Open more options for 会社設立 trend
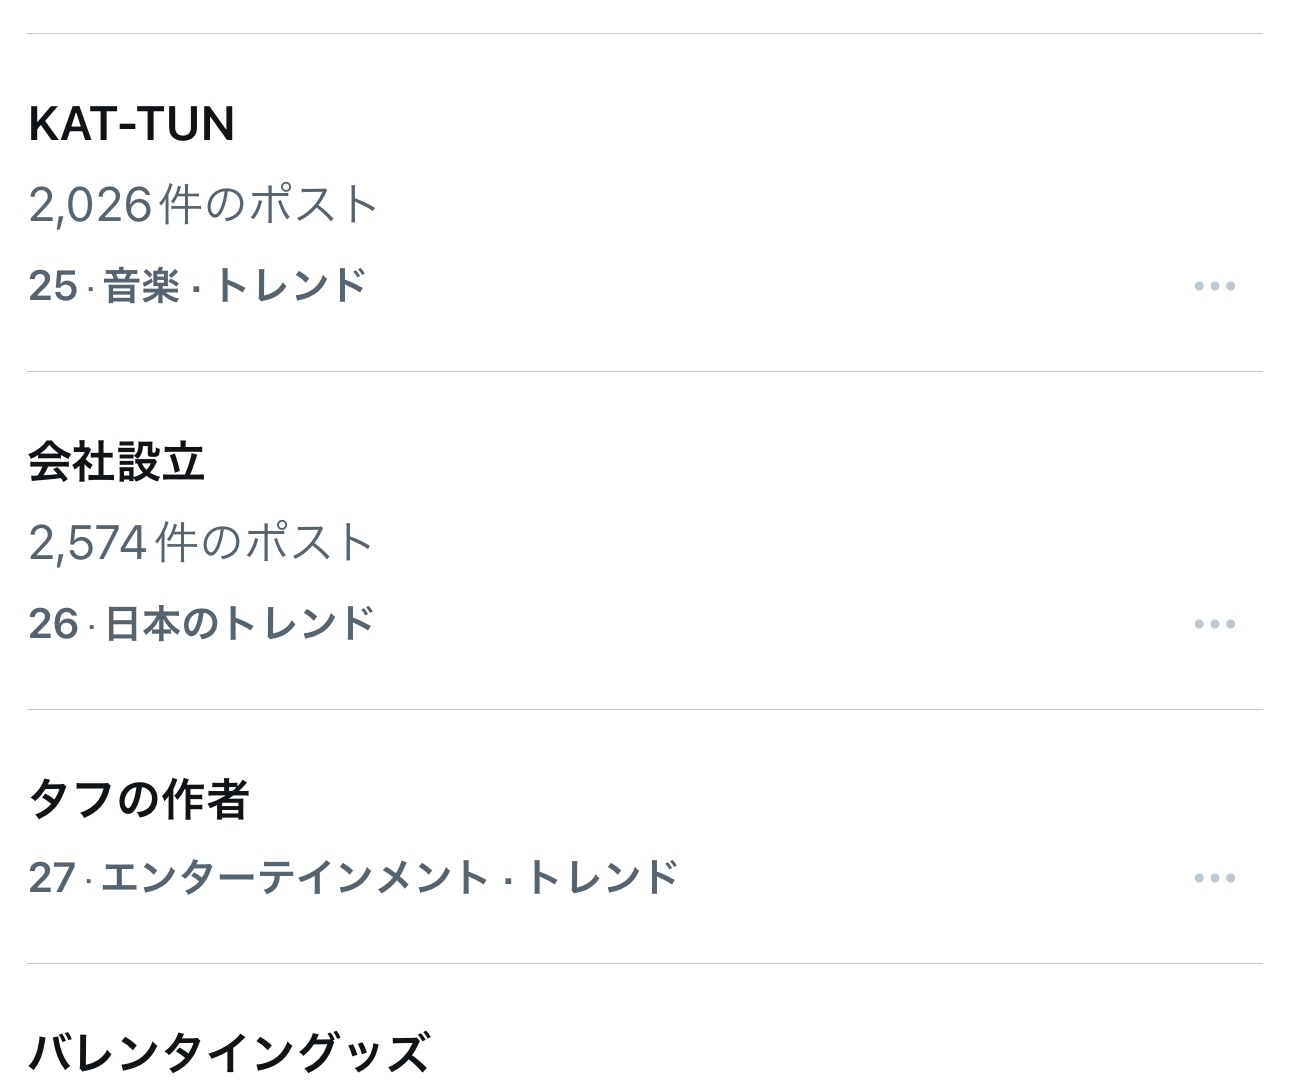The width and height of the screenshot is (1290, 1083). coord(1214,624)
